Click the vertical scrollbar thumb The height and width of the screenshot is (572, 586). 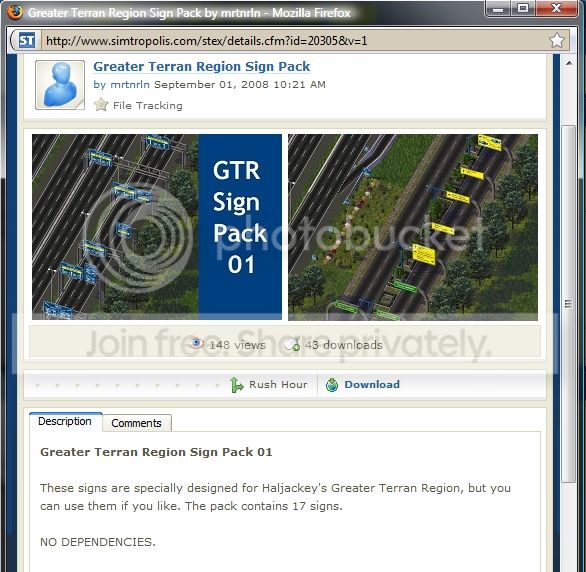569,303
